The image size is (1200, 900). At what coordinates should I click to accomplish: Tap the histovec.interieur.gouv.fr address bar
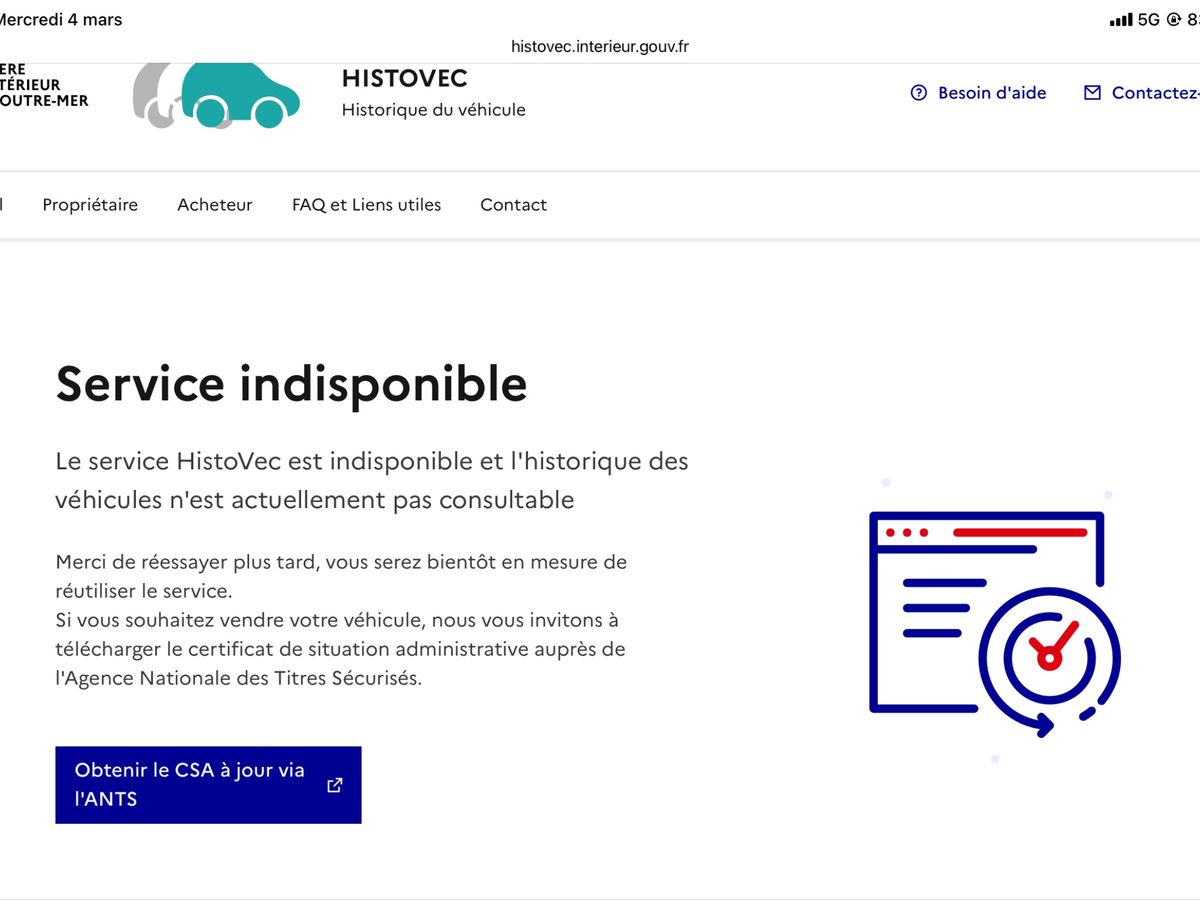tap(600, 46)
